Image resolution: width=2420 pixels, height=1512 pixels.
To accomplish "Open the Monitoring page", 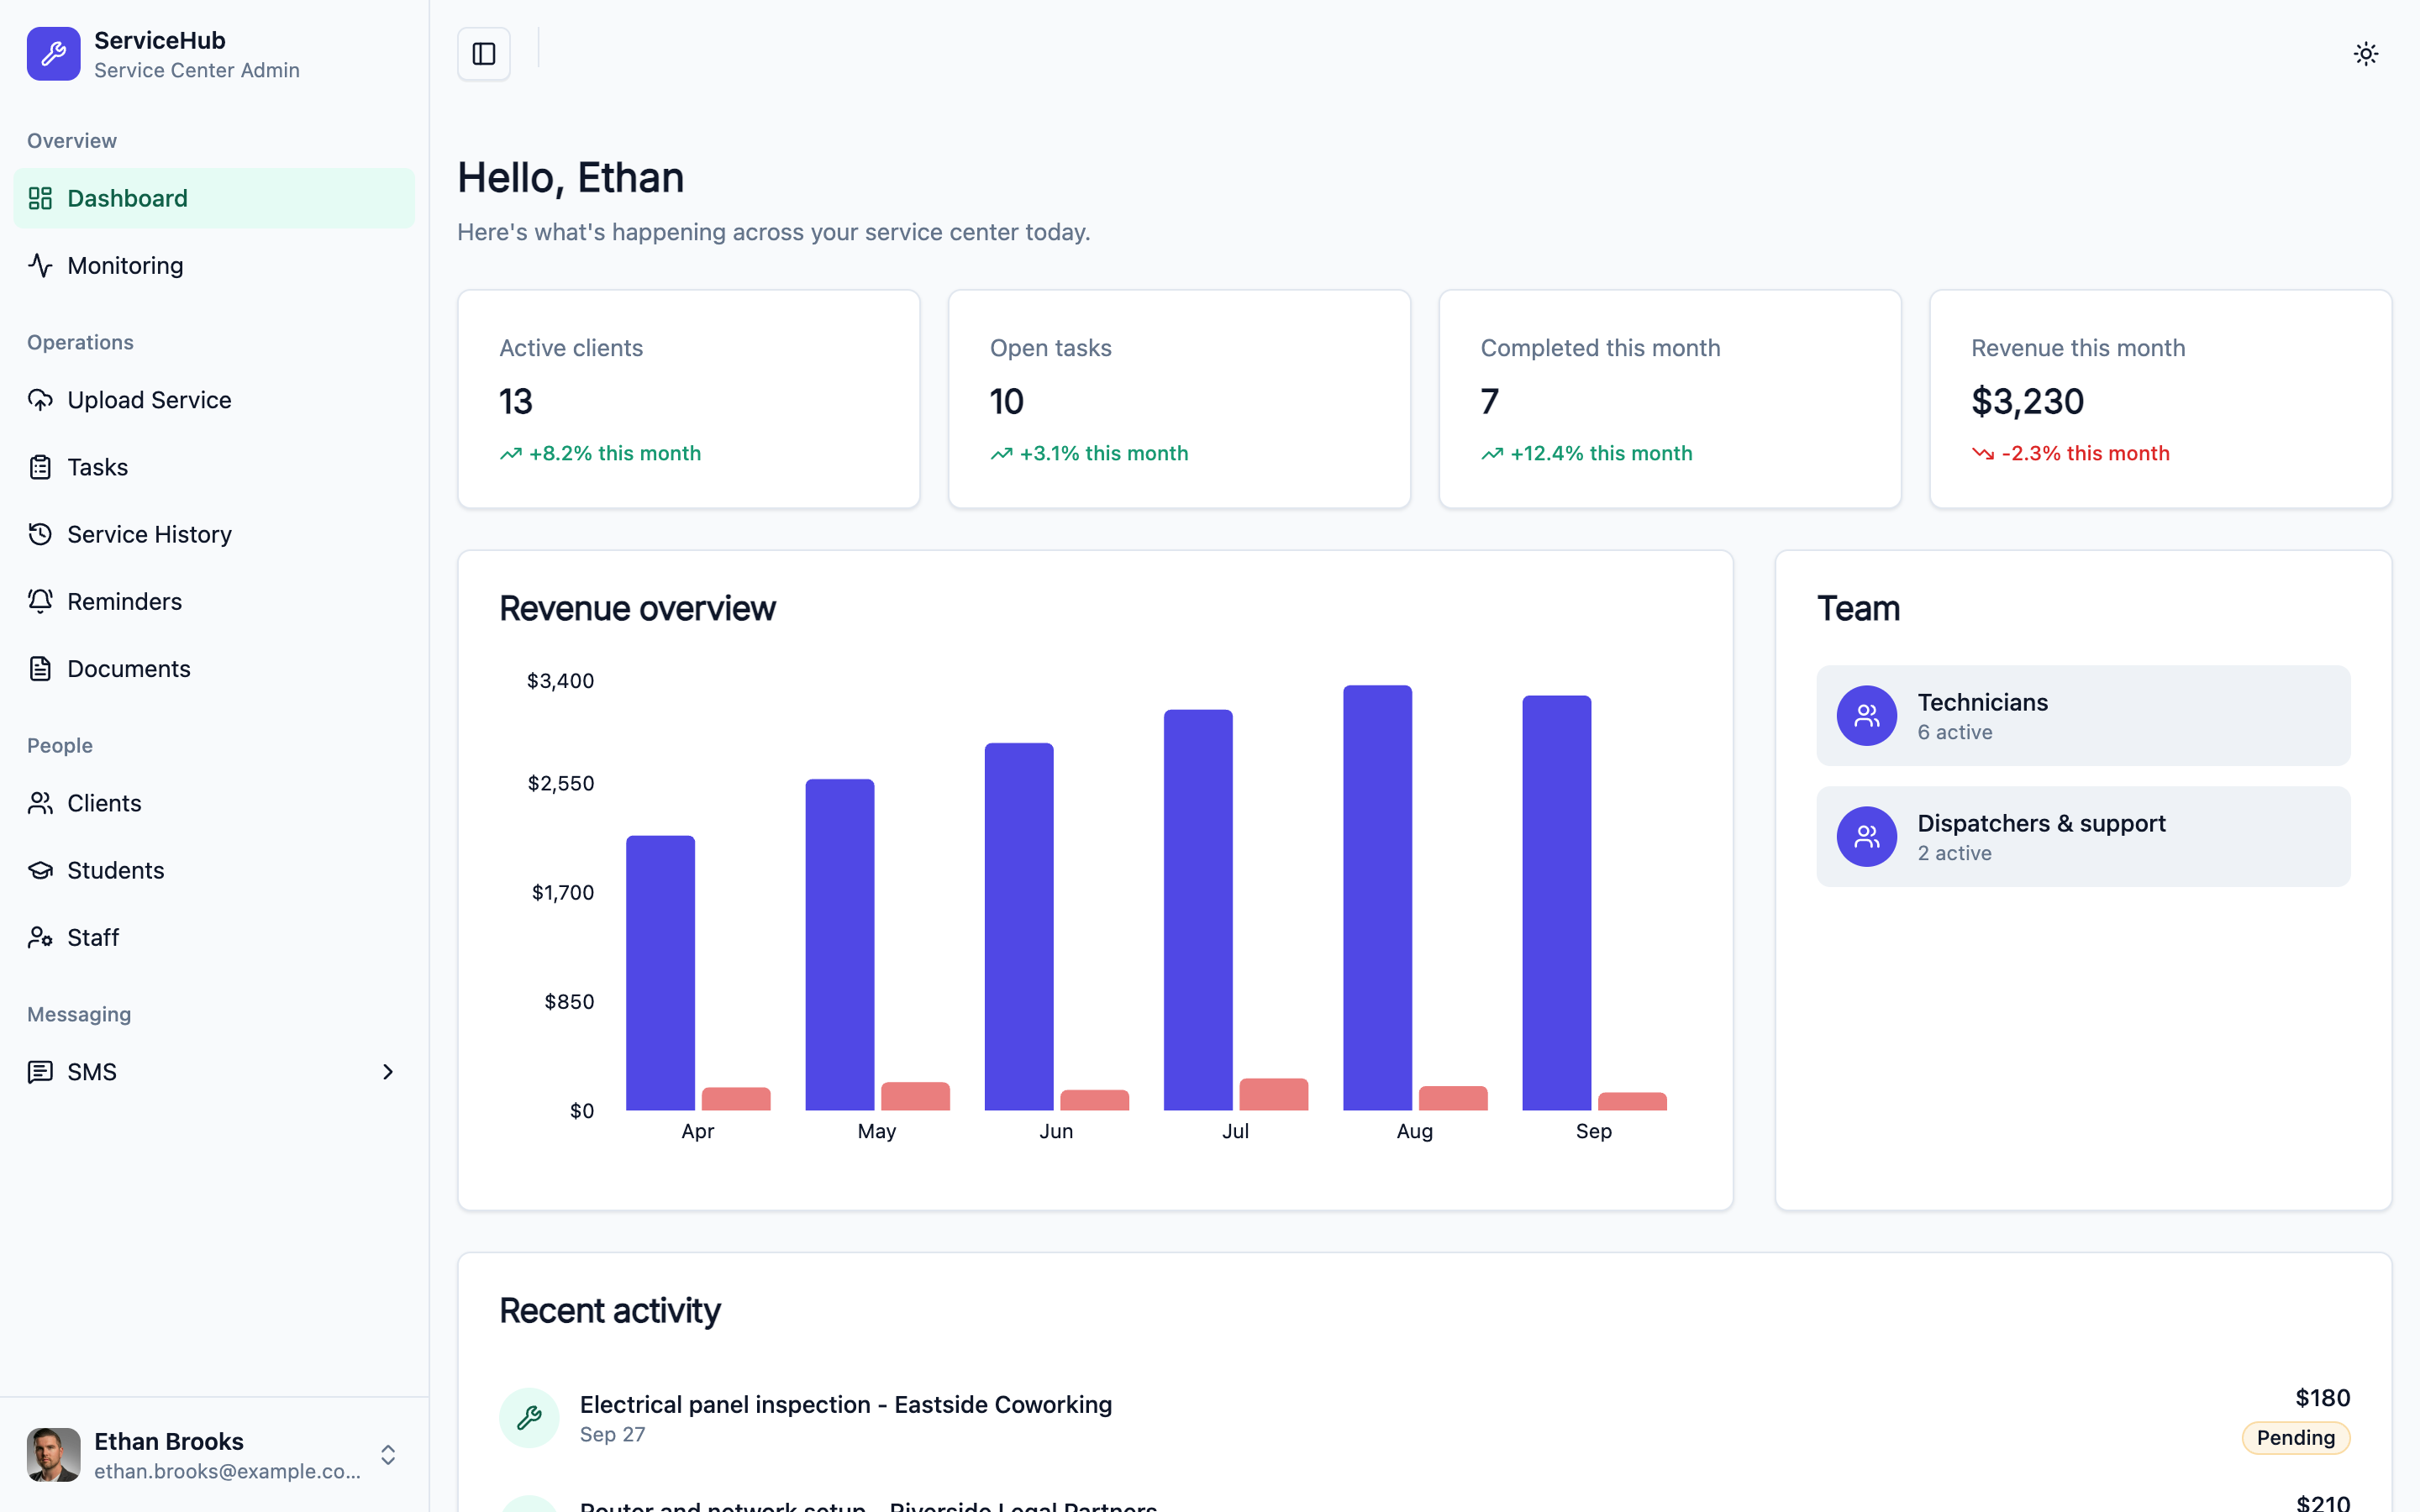I will click(x=214, y=265).
